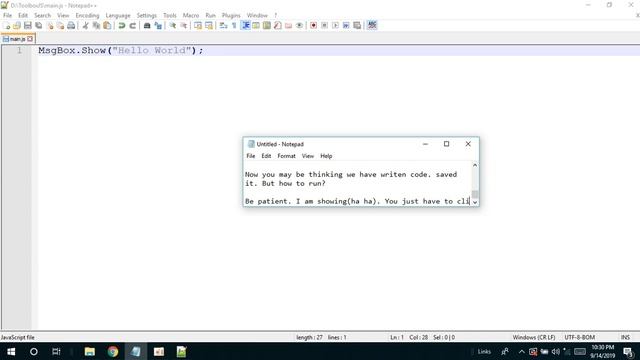The image size is (640, 360).
Task: Click the stop macro recording icon
Action: [324, 26]
